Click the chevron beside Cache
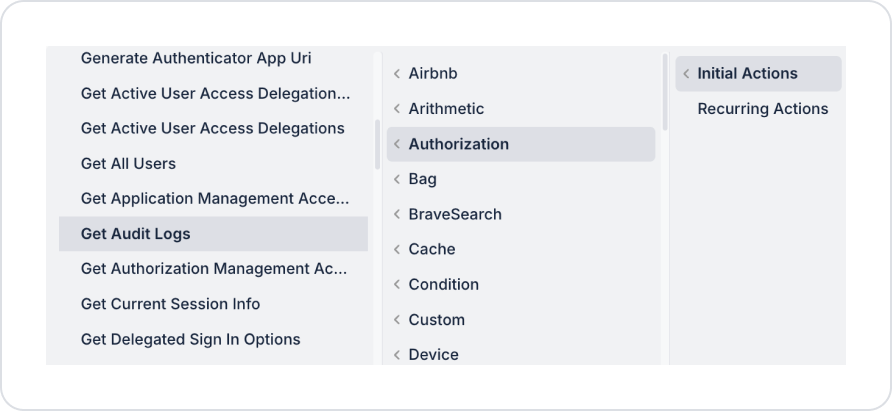 [397, 249]
